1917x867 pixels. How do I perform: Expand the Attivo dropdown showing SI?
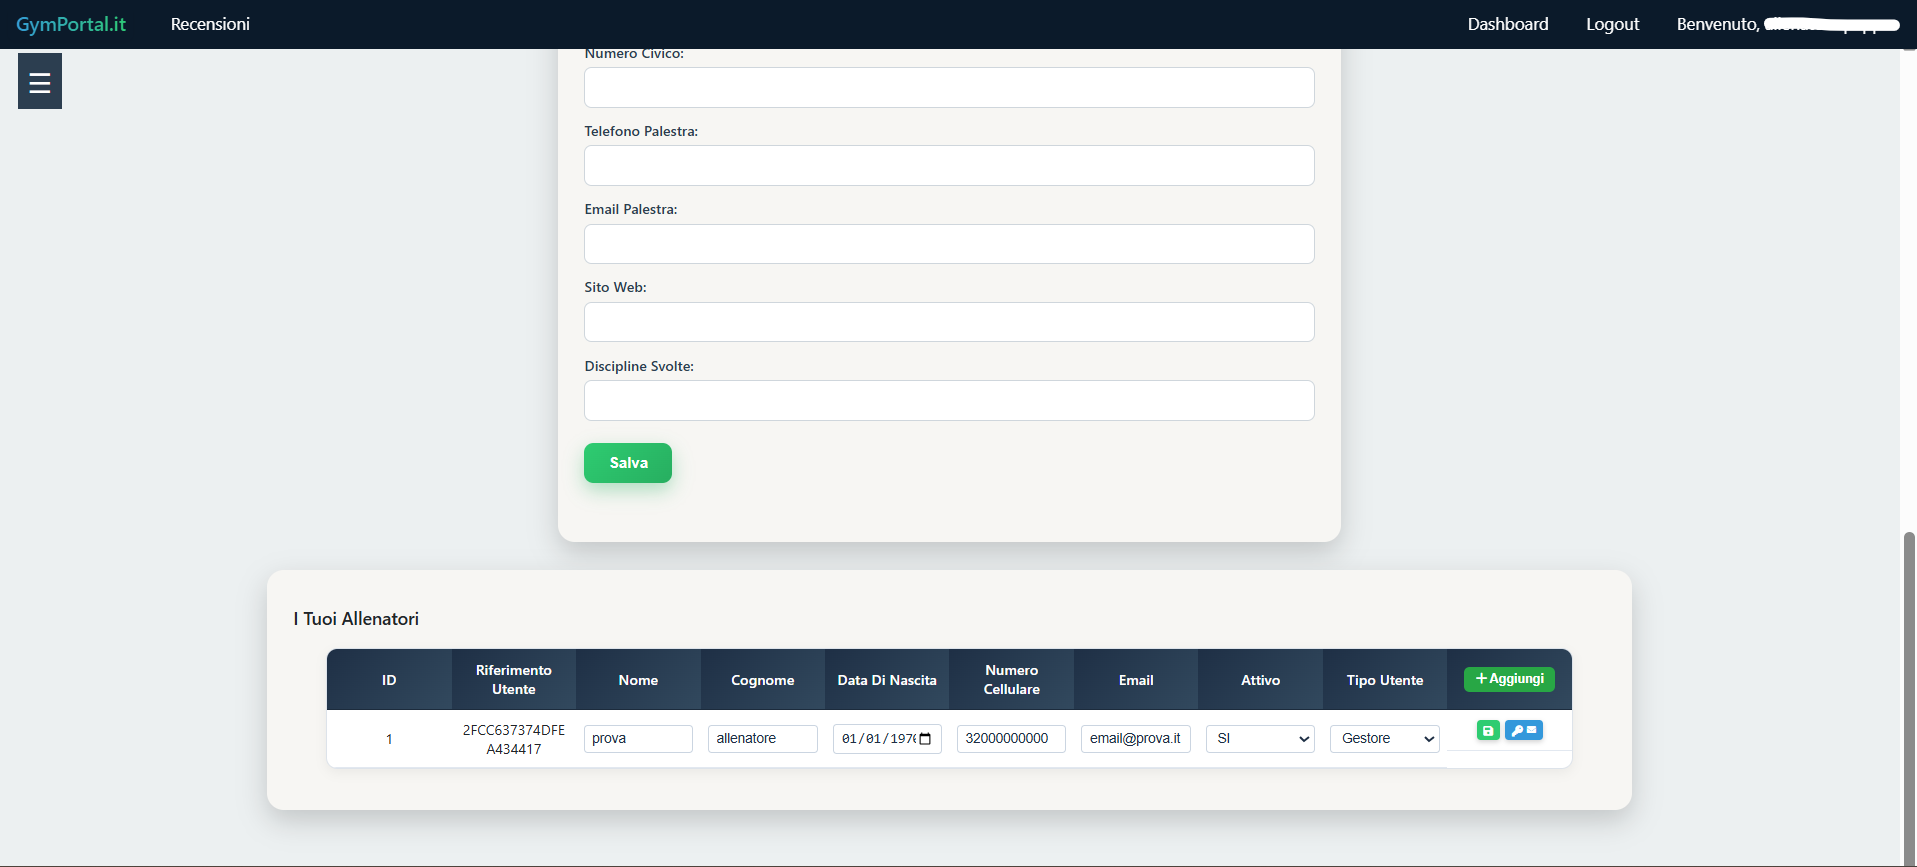(x=1260, y=739)
